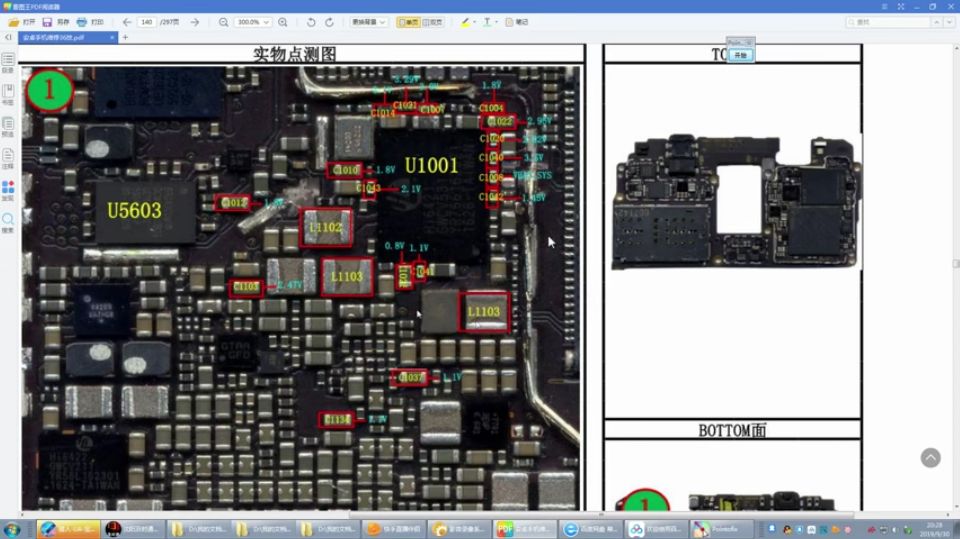
Task: Click the scroll-to-top round arrow button
Action: [930, 458]
